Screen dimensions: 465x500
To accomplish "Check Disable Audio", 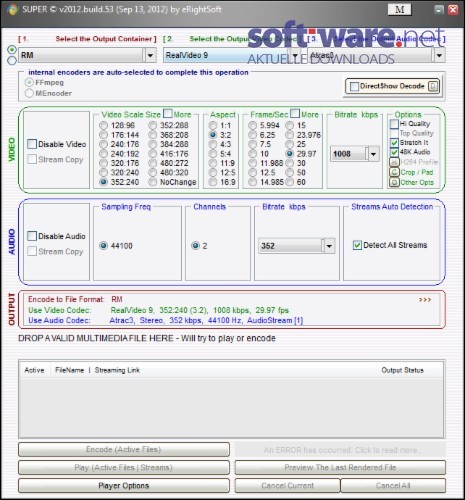I will point(32,236).
